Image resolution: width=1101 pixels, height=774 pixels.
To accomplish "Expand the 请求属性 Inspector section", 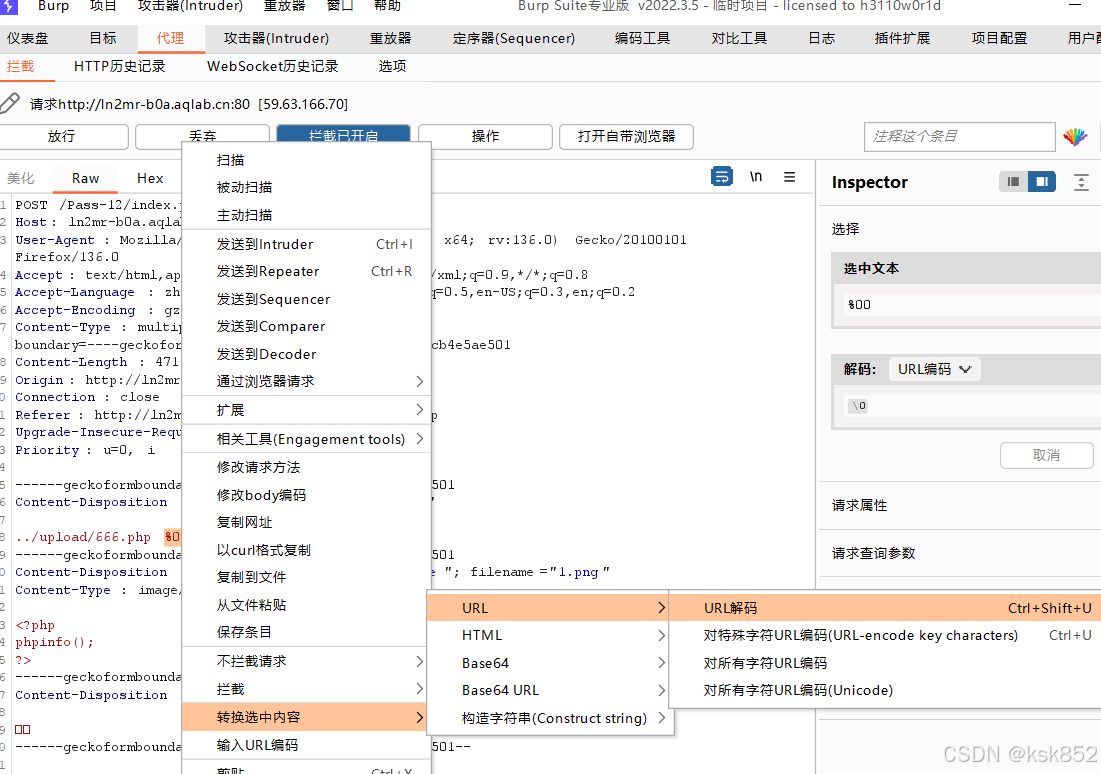I will coord(959,505).
